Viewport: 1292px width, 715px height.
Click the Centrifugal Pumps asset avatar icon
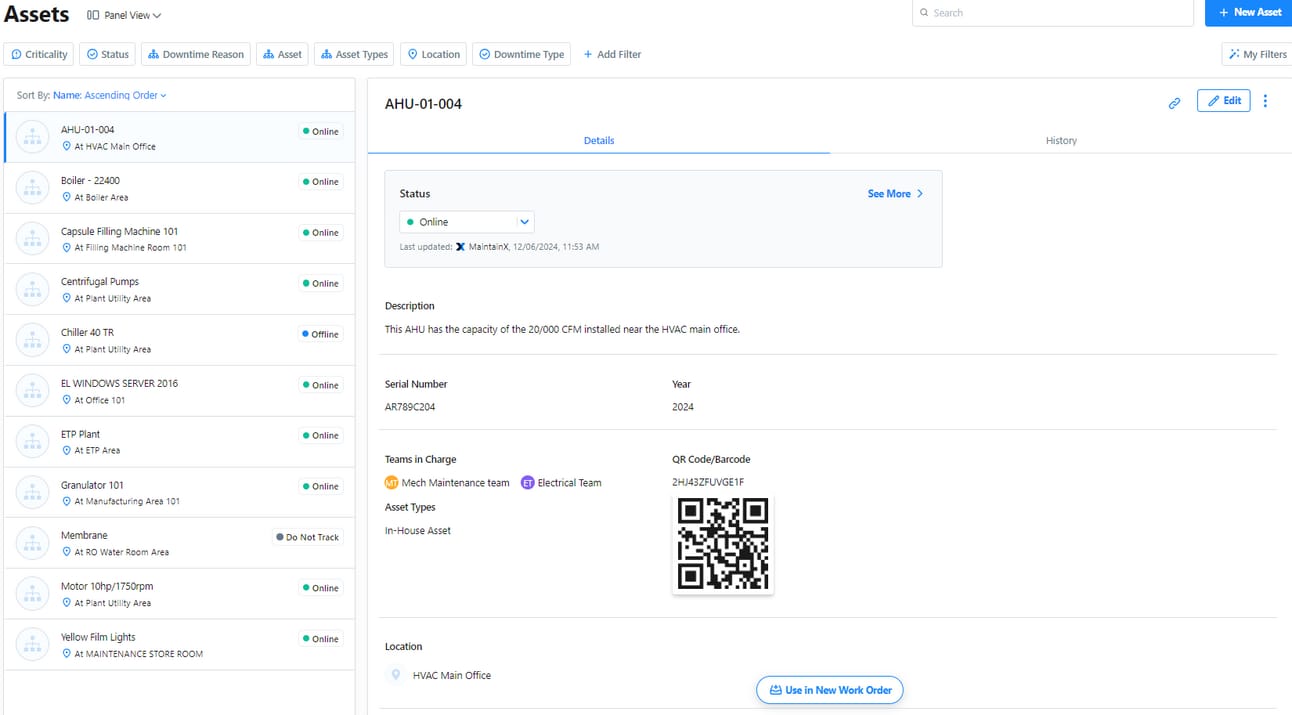pos(32,290)
